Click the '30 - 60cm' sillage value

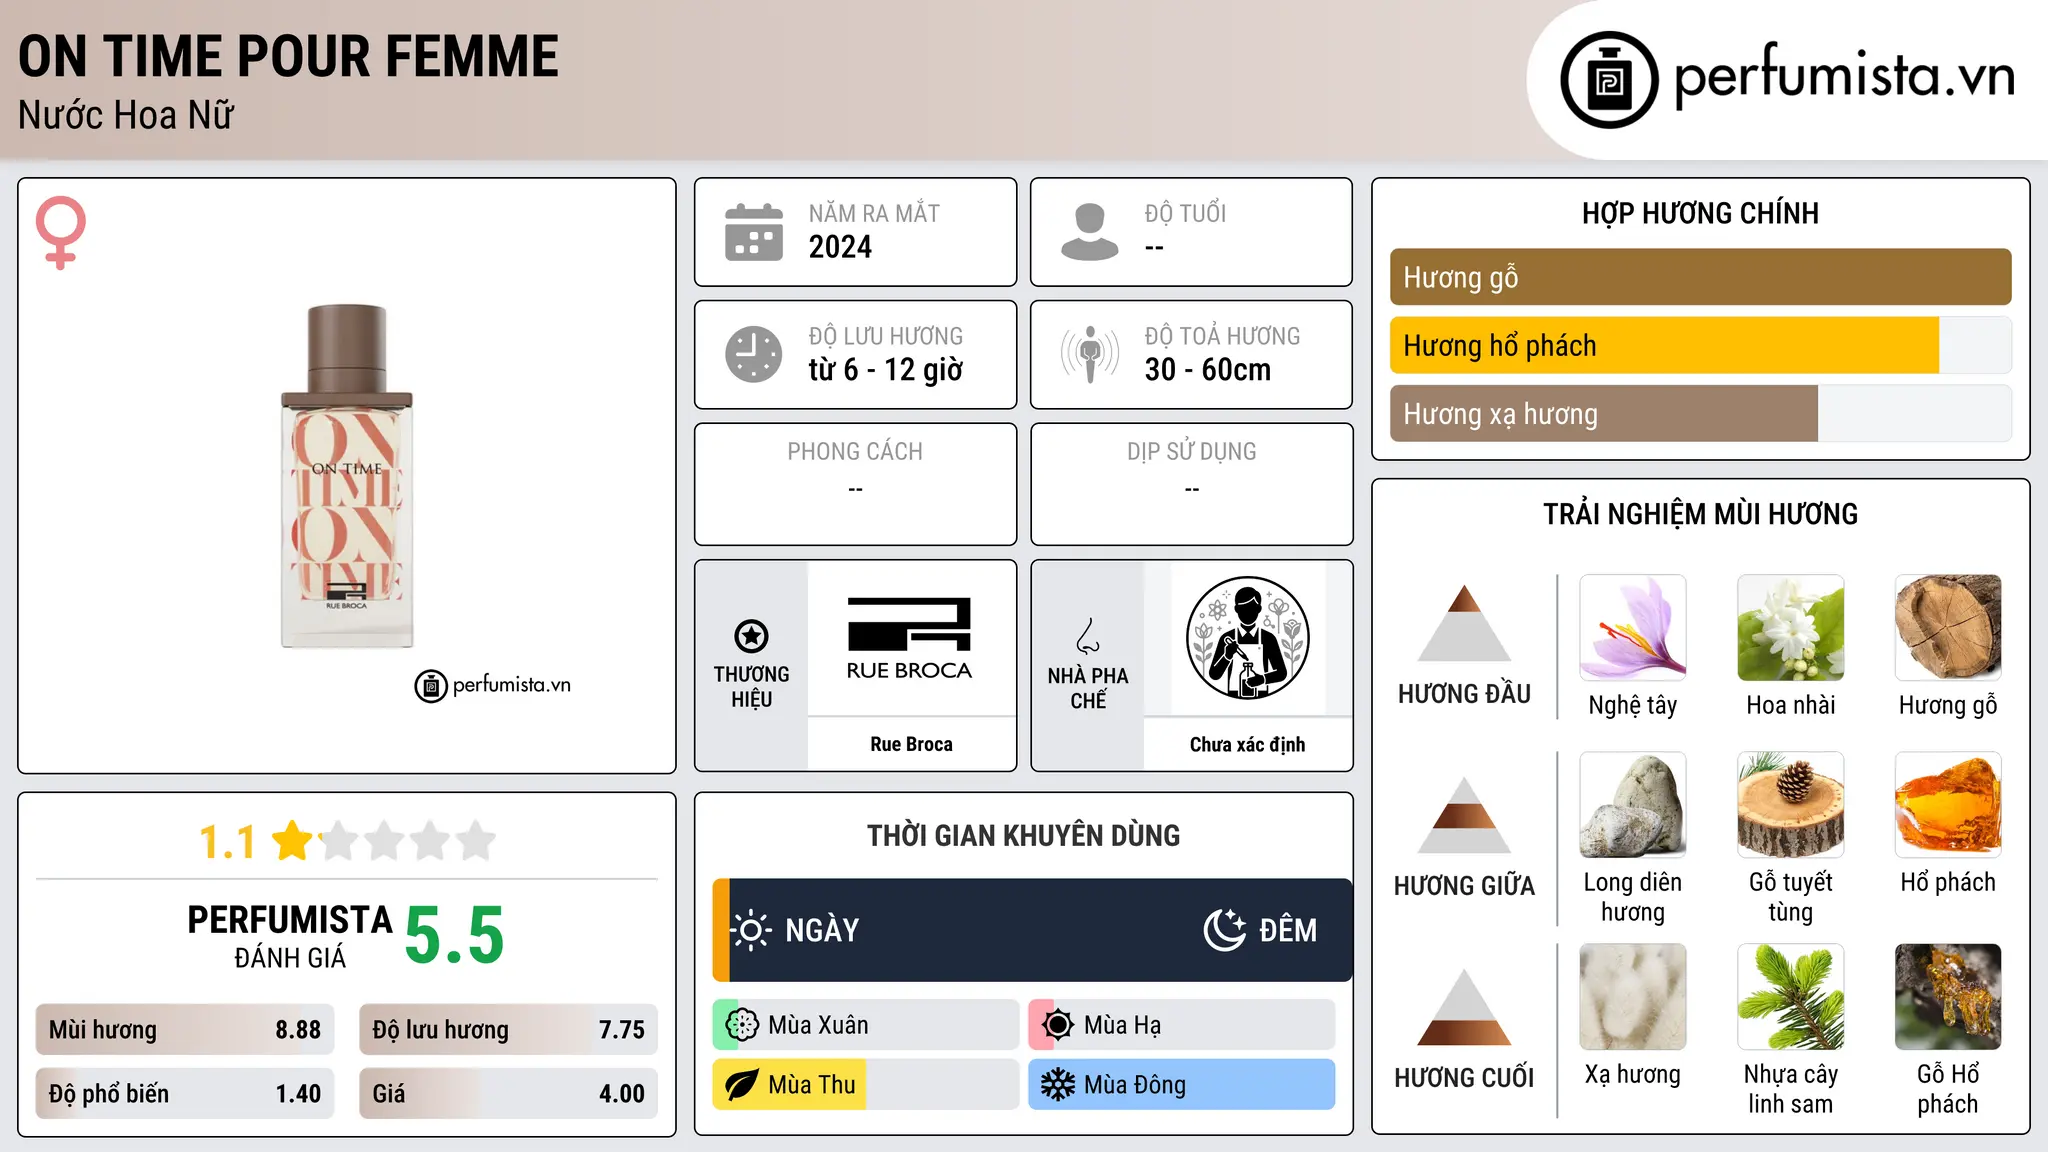[x=1208, y=370]
